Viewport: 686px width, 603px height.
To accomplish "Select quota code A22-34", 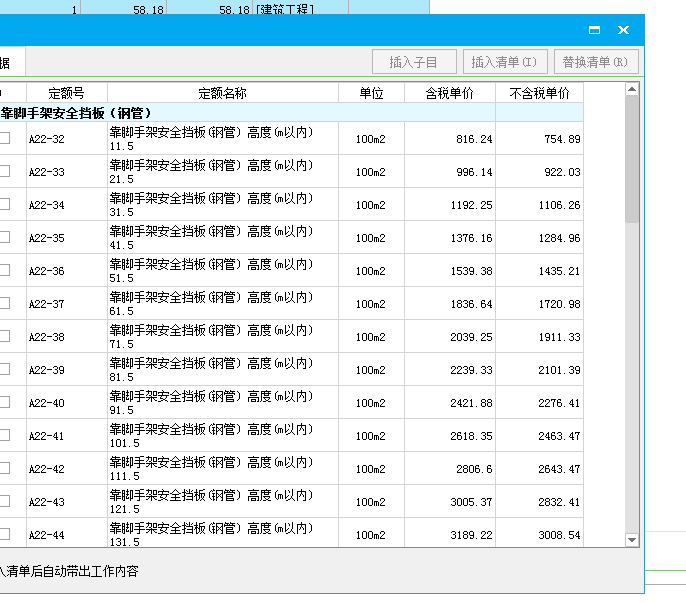I will (x=47, y=205).
